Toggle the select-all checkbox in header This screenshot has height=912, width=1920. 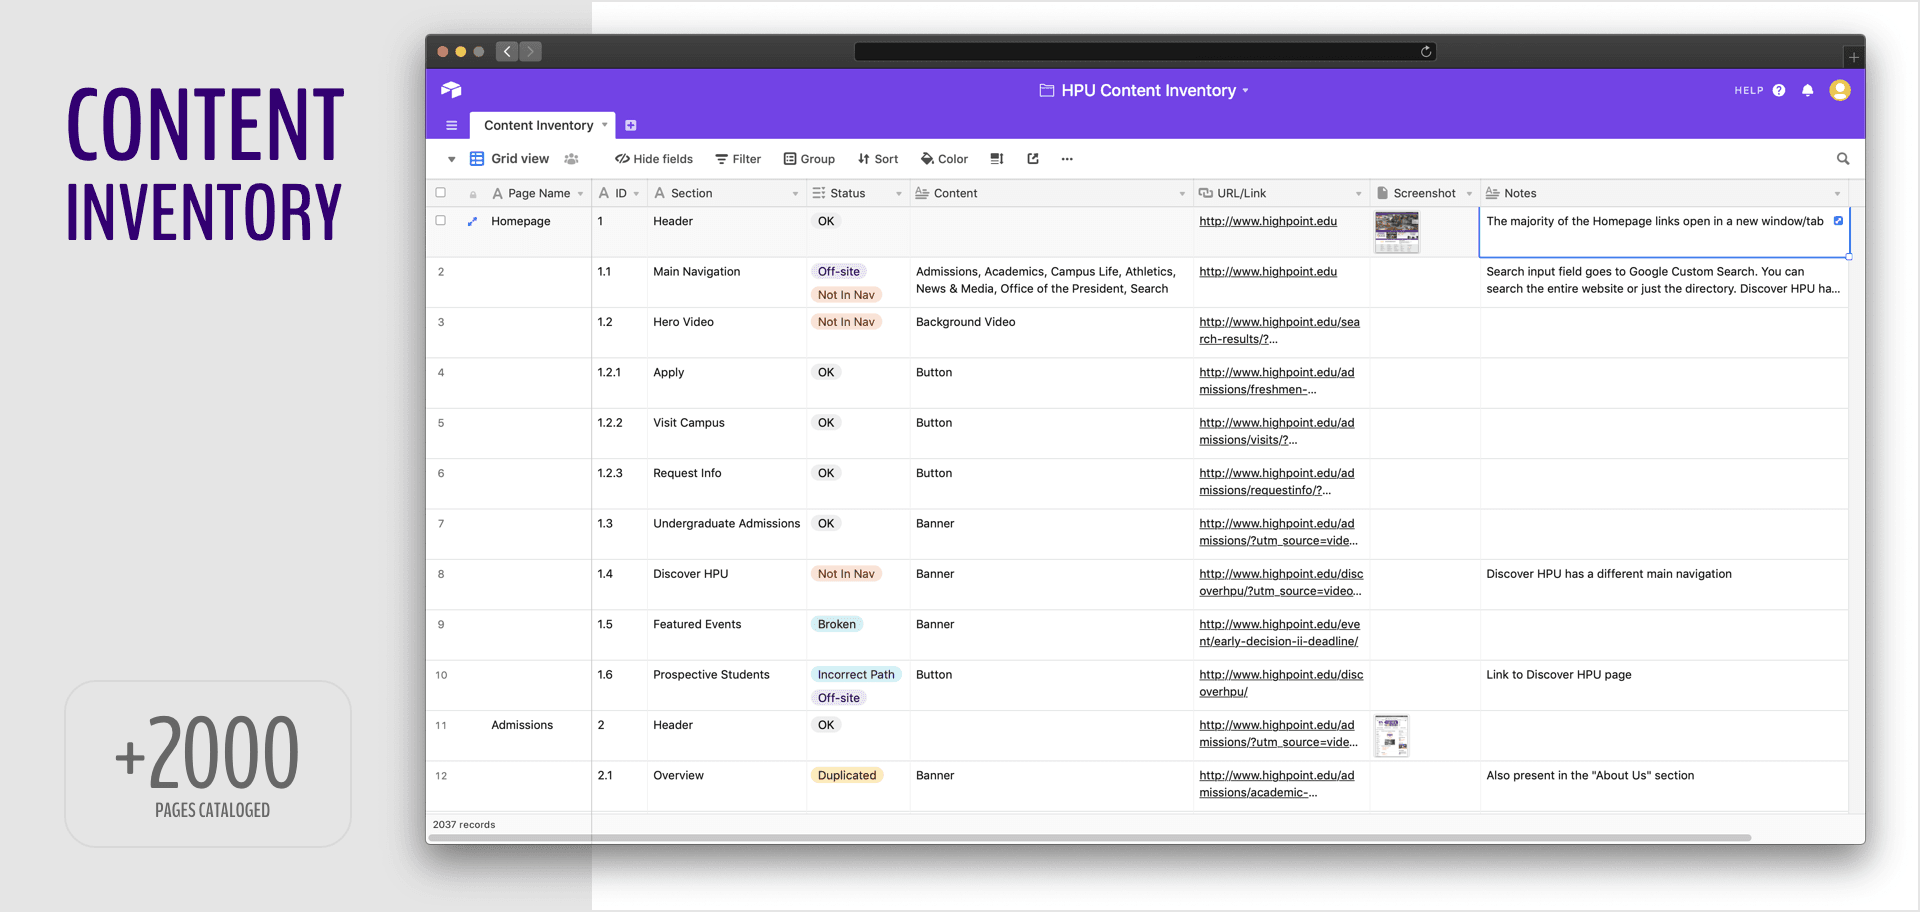click(x=440, y=193)
